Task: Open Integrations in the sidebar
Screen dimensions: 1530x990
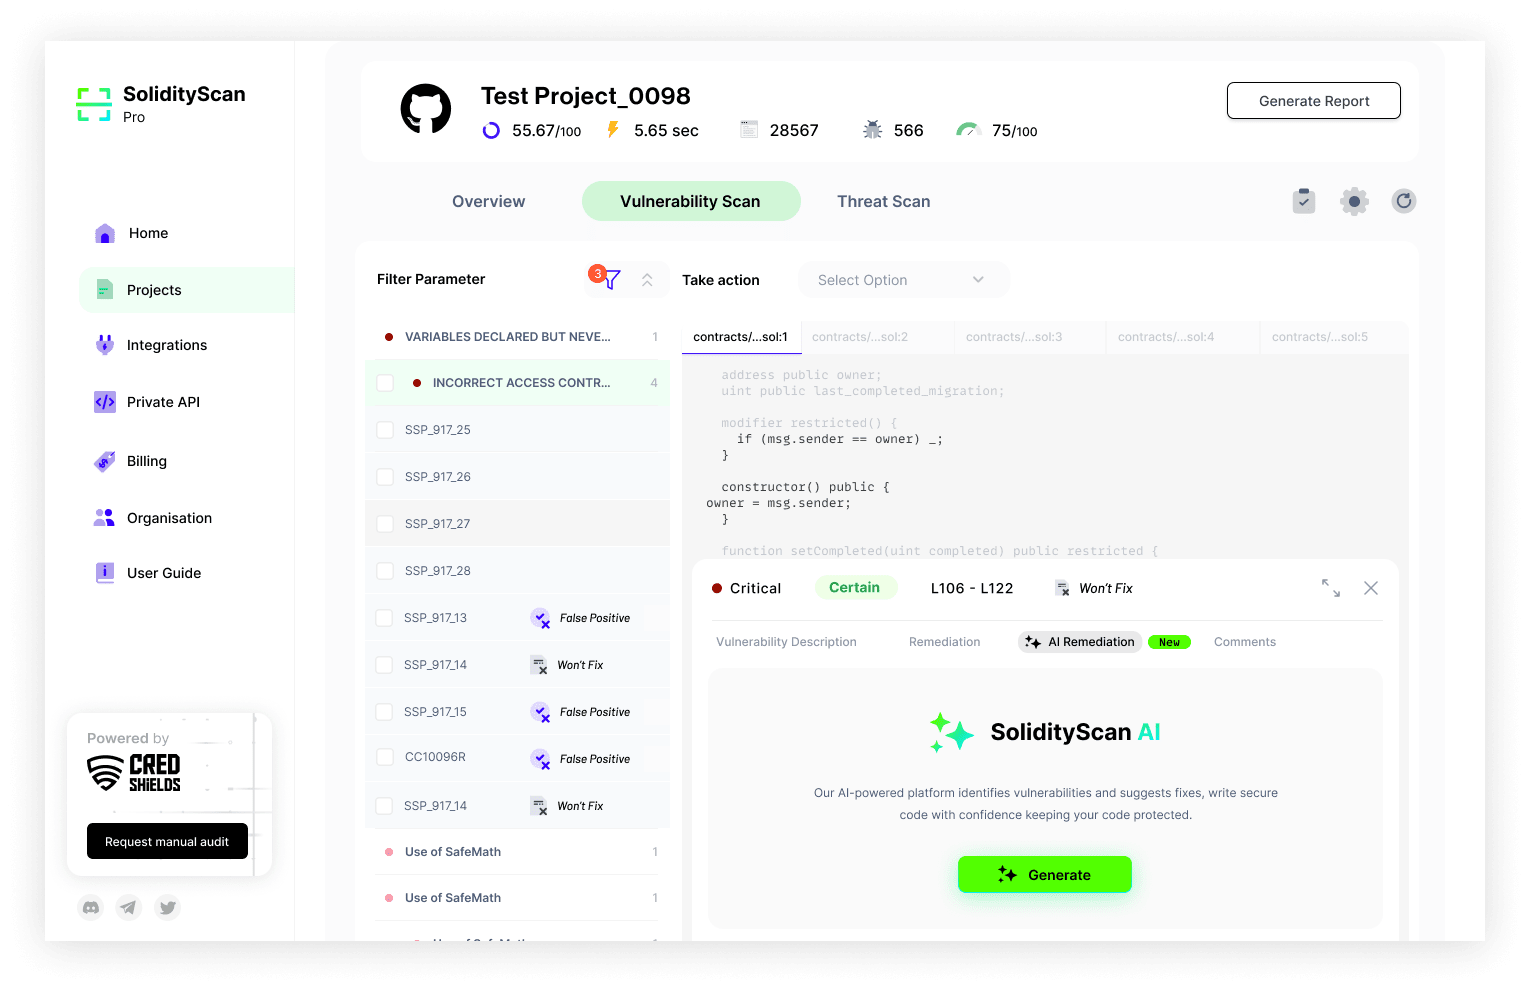Action: (x=166, y=345)
